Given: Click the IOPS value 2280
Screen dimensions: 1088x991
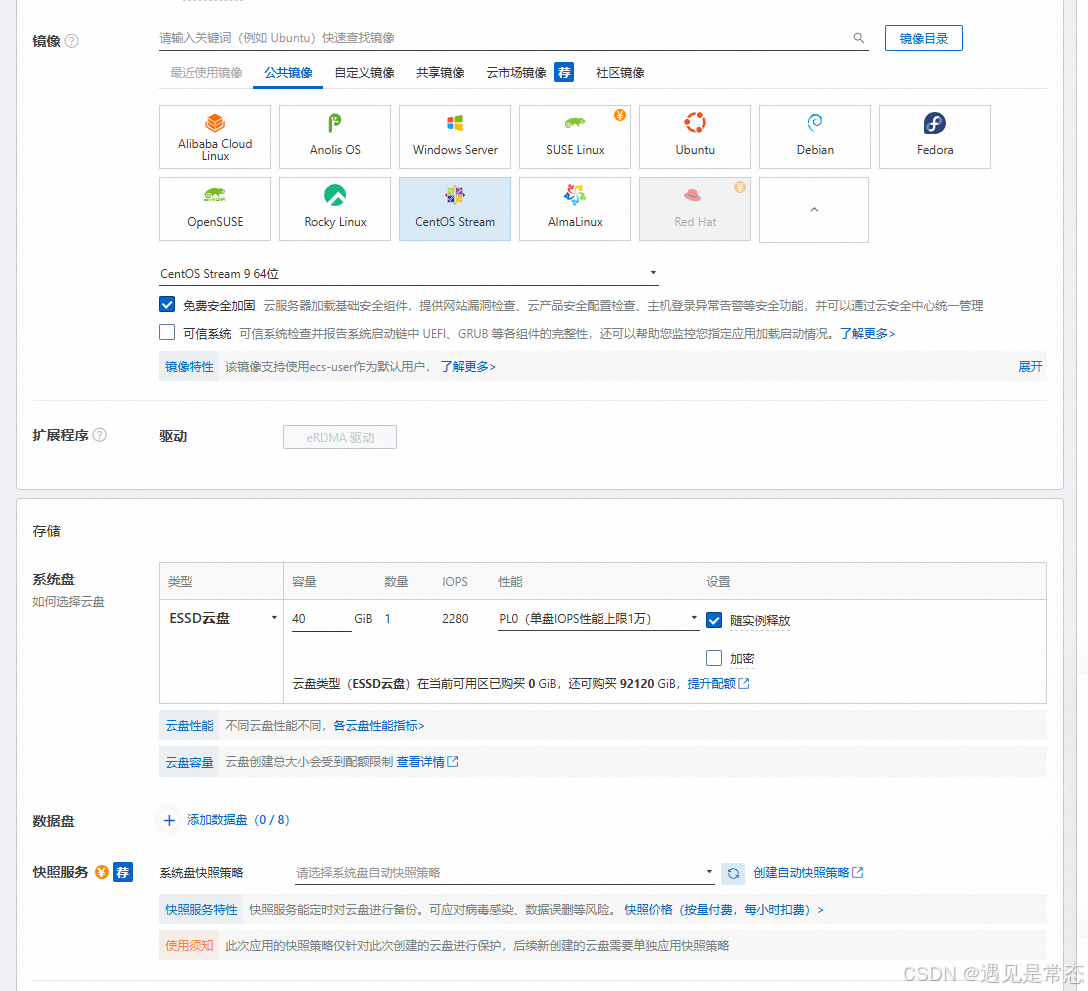Looking at the screenshot, I should click(x=455, y=618).
